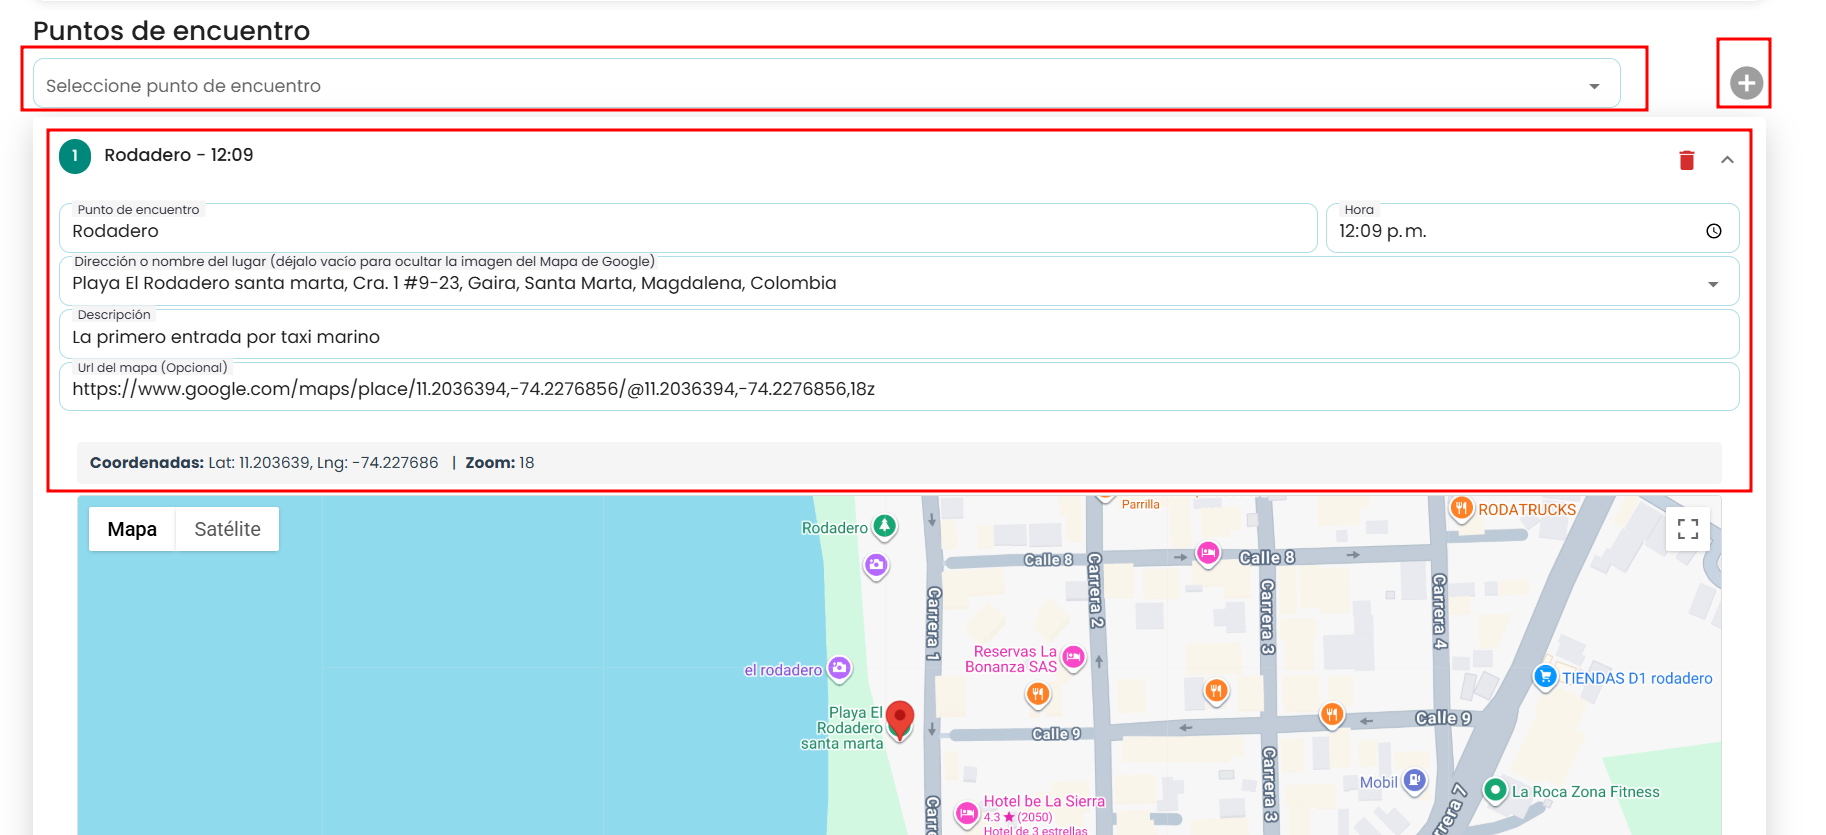Click the red map pin marker

coord(900,720)
